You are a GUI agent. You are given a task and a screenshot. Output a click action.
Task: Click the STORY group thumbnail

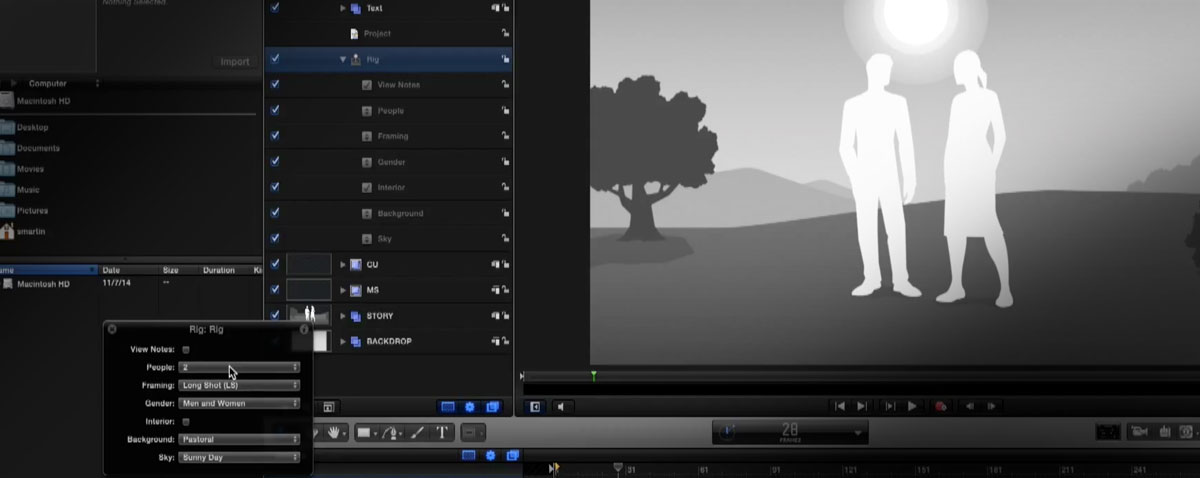click(x=308, y=316)
